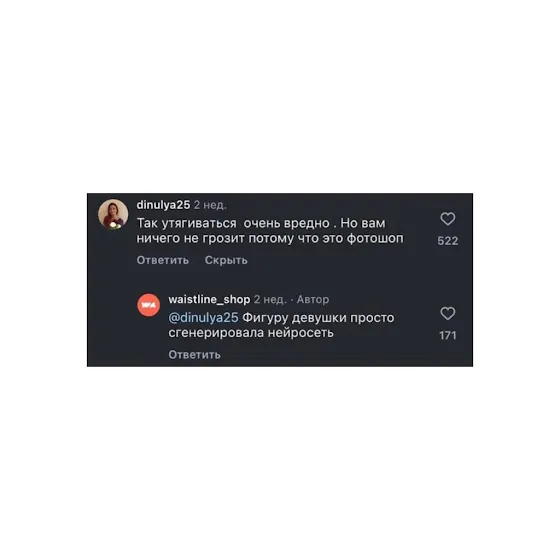Click the 2 нед. timestamp beside dinulya25

pos(210,205)
